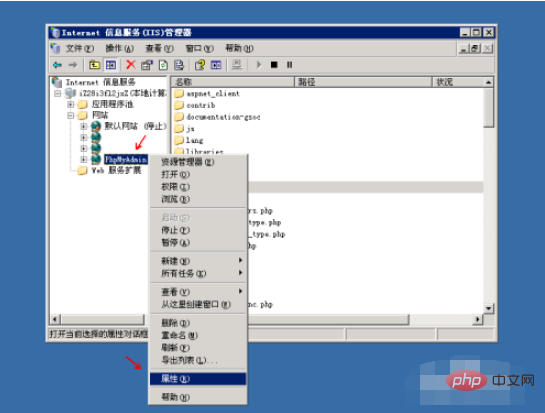Screen dimensions: 545x413
Task: Click the file list scroll up arrow
Action: 488,82
